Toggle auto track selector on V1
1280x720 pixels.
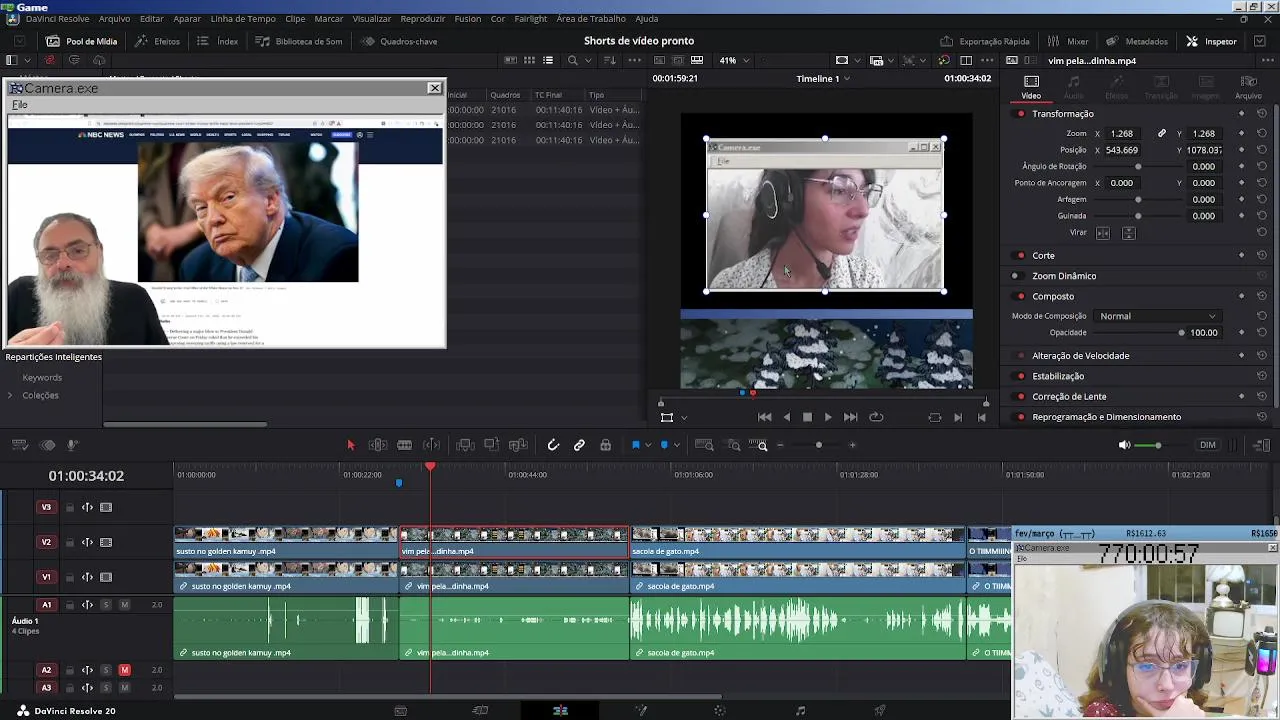point(87,577)
